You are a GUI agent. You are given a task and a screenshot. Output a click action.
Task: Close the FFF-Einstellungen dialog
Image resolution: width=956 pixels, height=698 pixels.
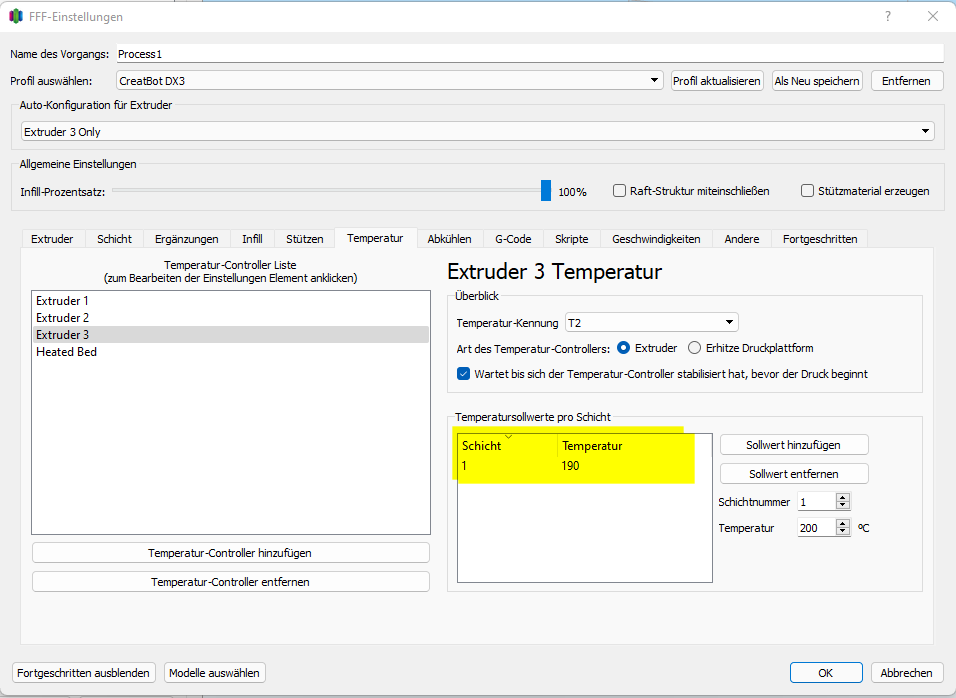pyautogui.click(x=933, y=16)
